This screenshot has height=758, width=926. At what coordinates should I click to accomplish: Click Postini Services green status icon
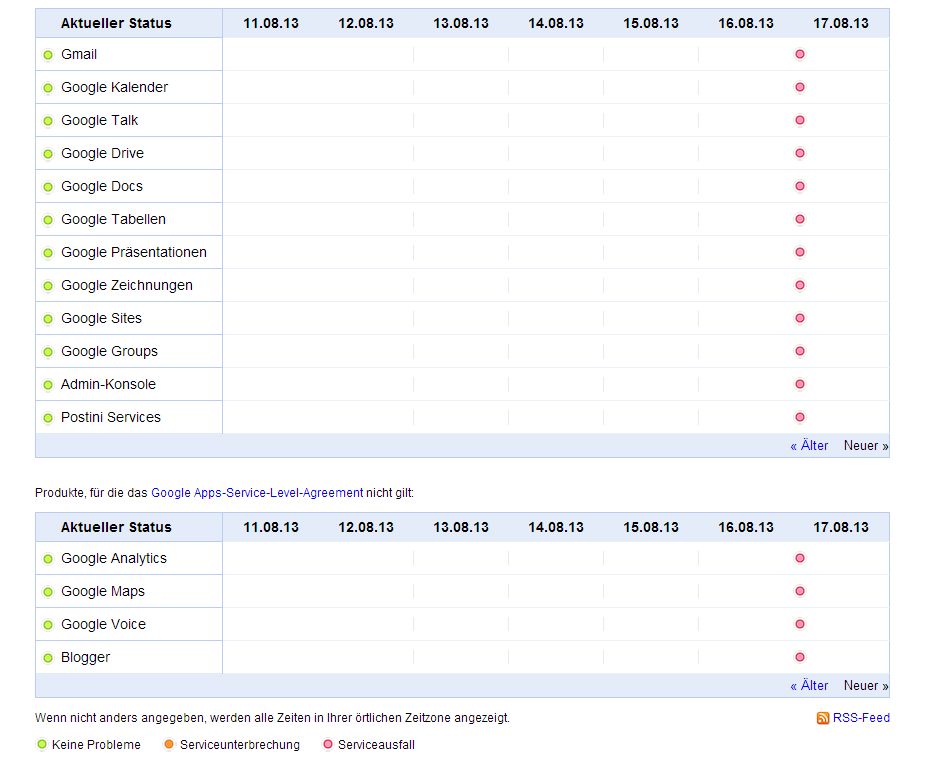(x=48, y=419)
